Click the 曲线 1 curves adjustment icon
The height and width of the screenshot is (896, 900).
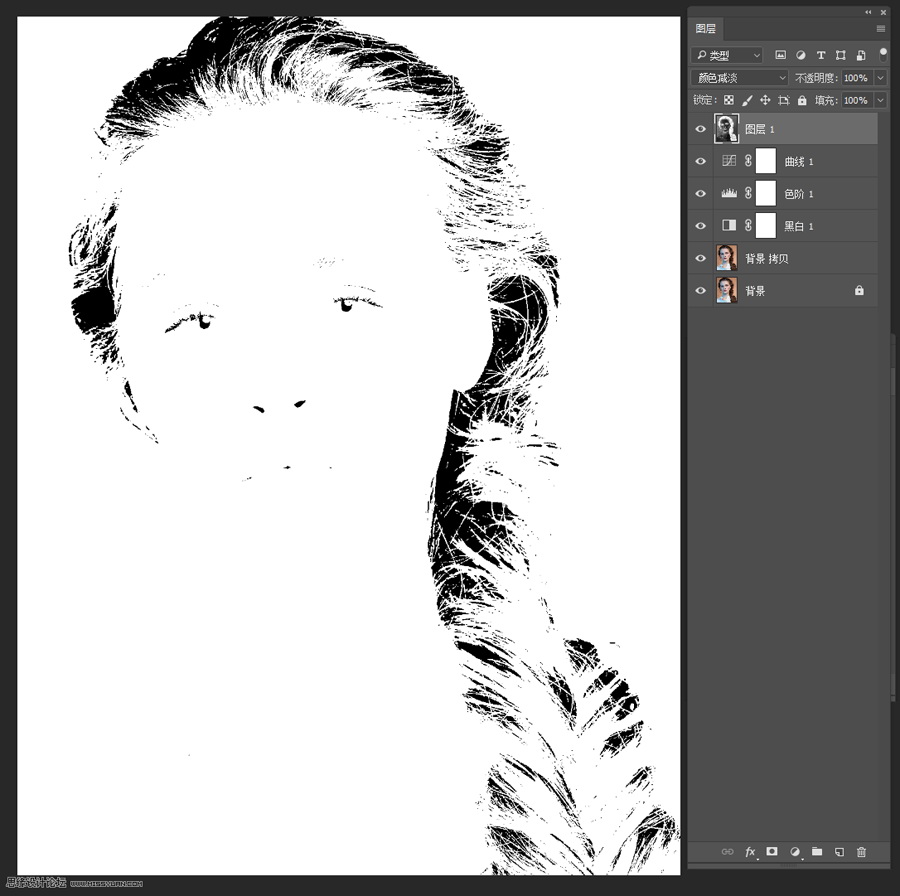(x=729, y=161)
